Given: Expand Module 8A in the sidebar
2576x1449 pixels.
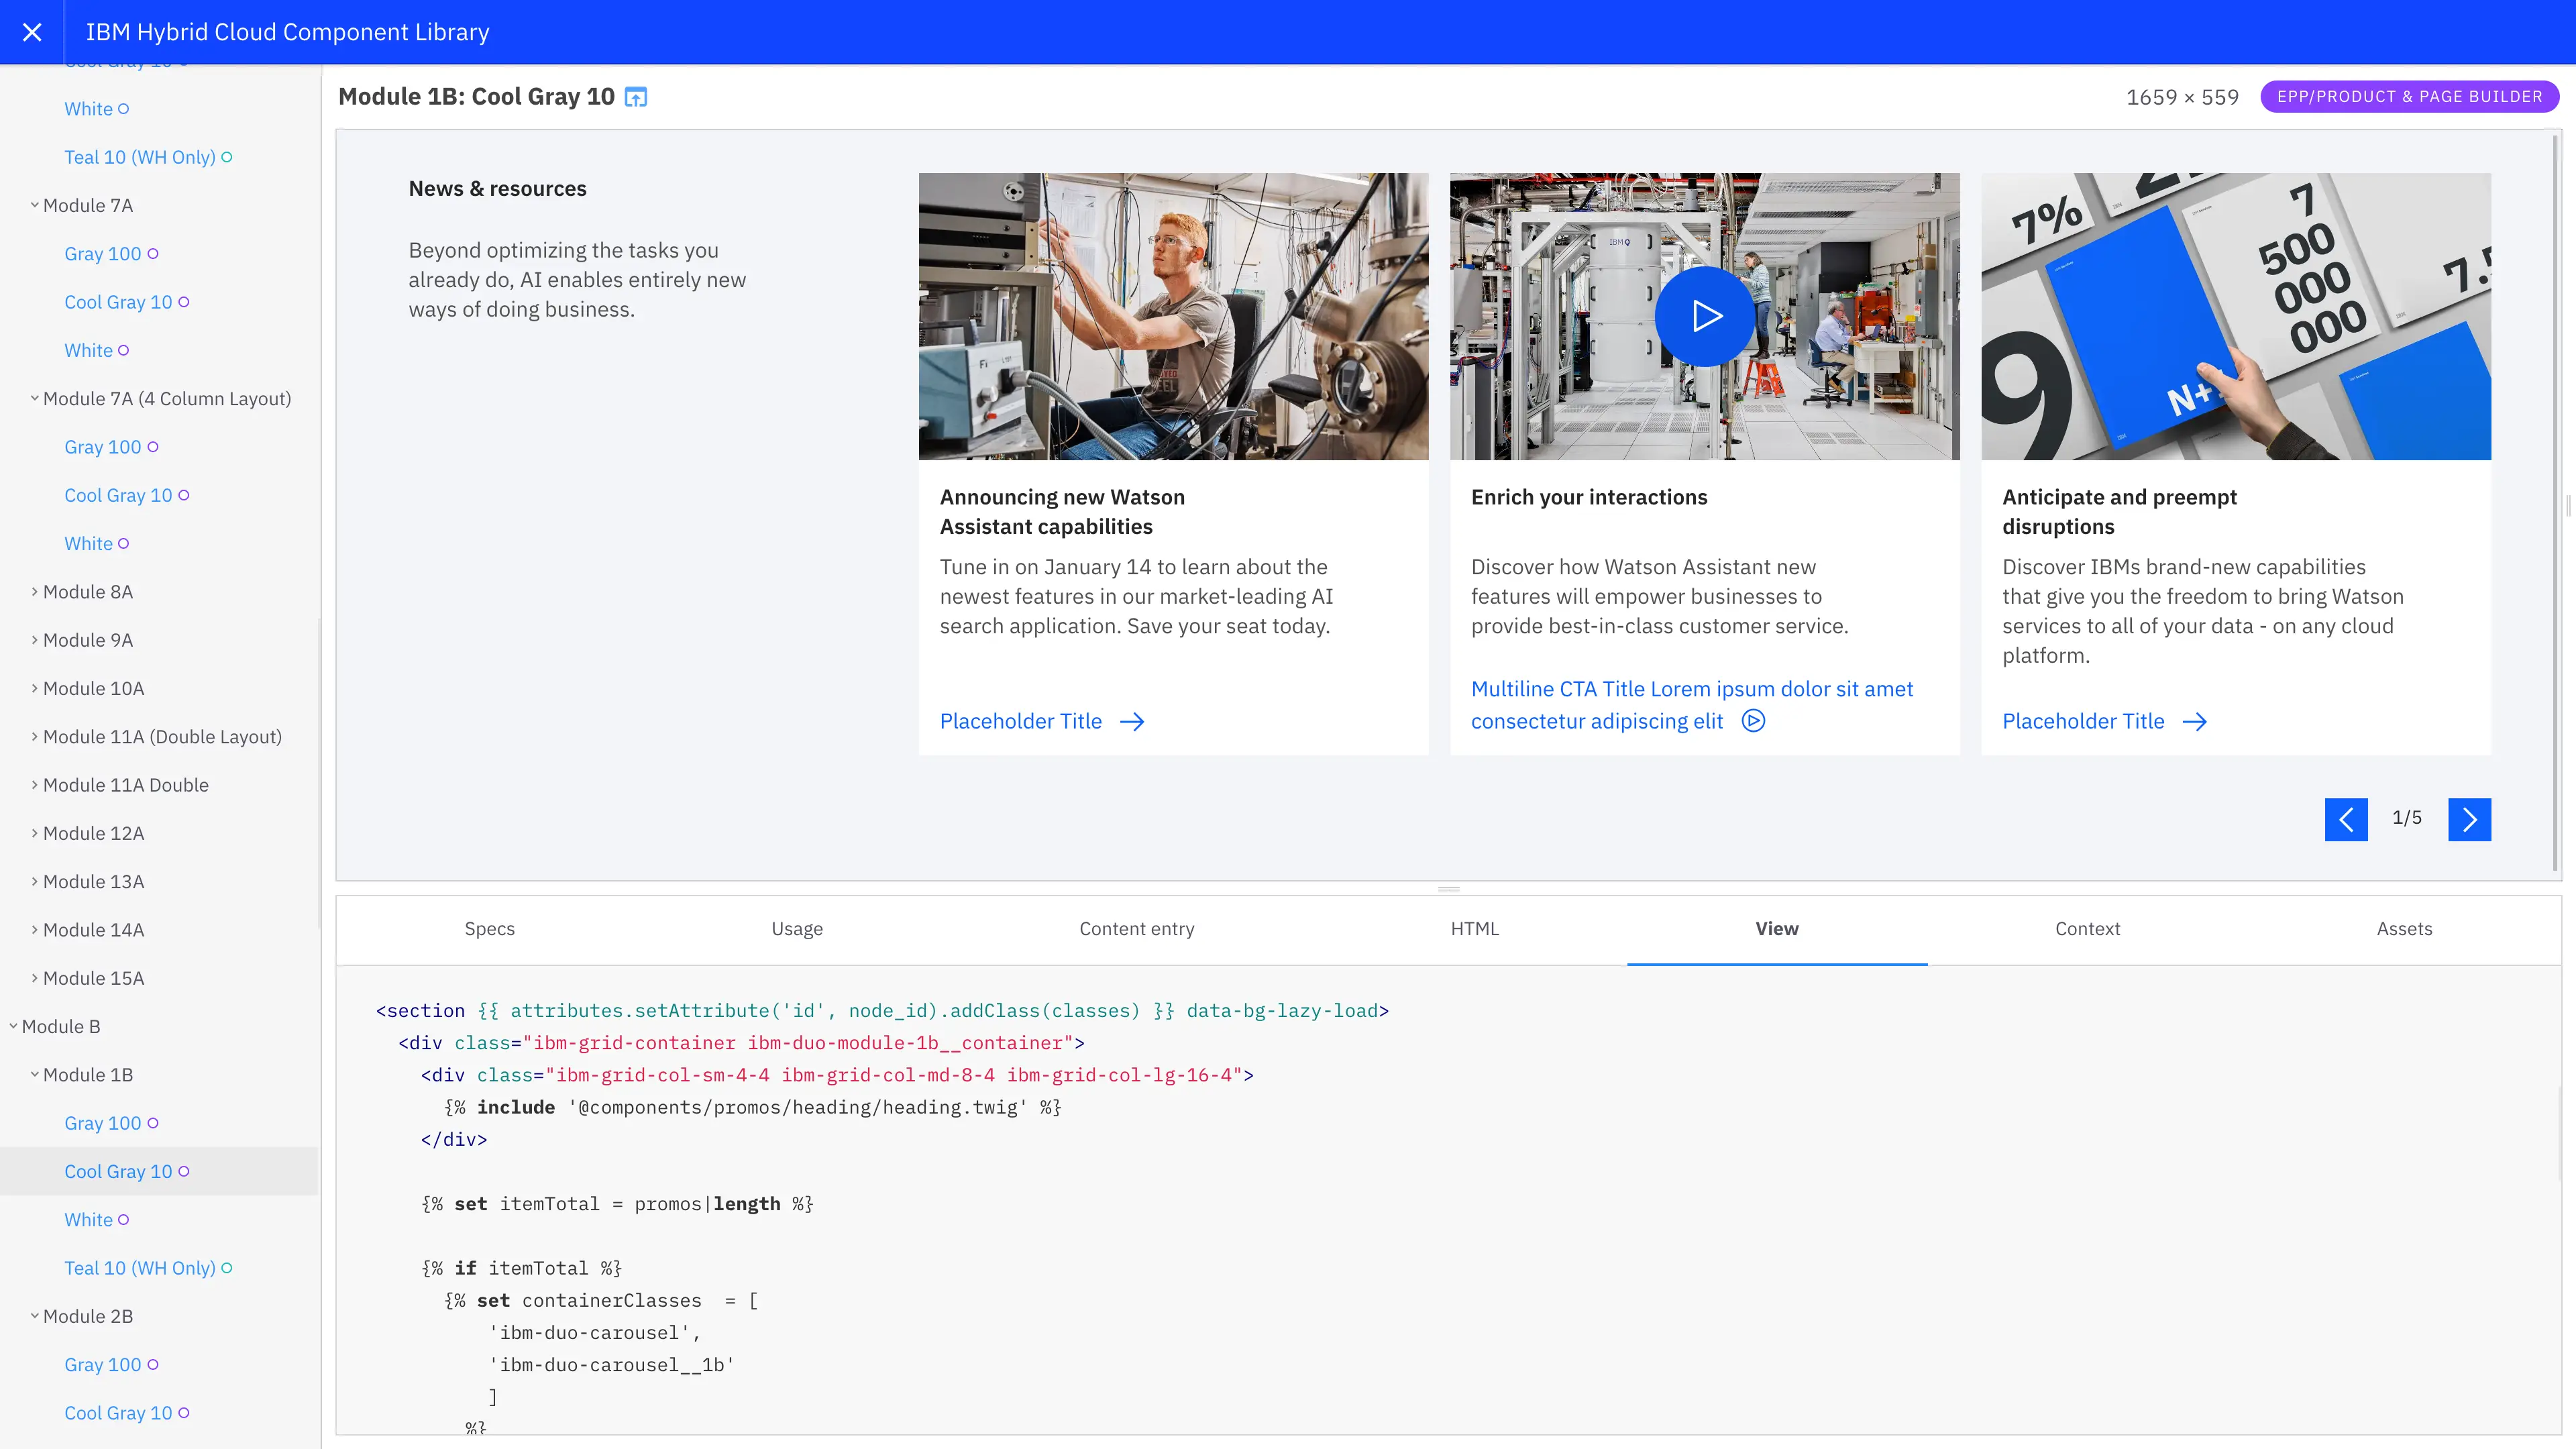Looking at the screenshot, I should 88,591.
